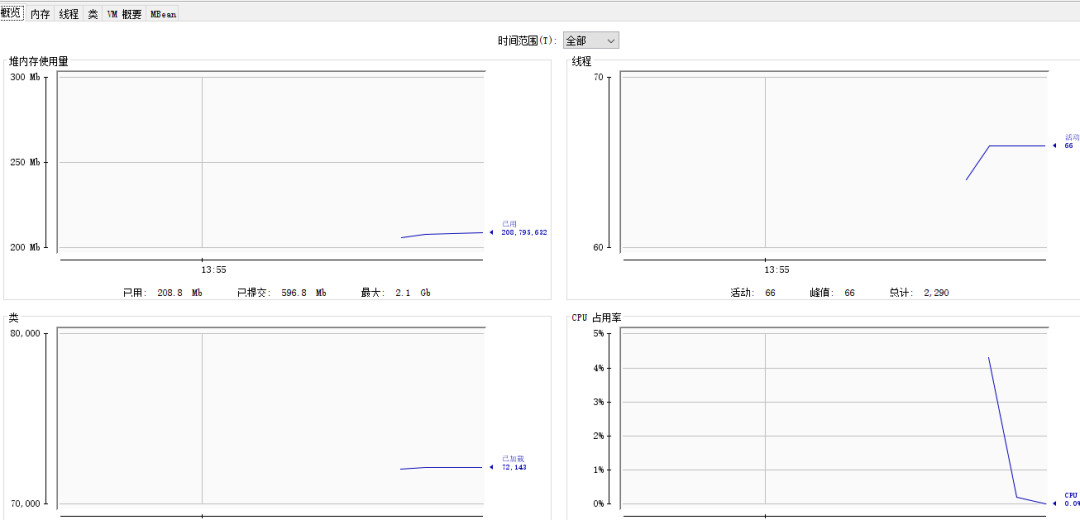This screenshot has width=1080, height=520.
Task: Click 13:55 under the threads chart
Action: click(x=776, y=270)
